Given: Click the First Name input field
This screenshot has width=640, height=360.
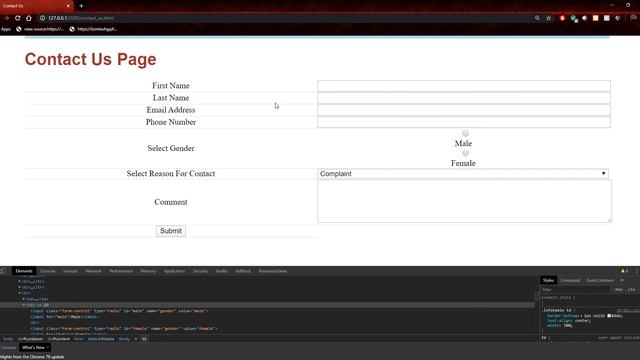Looking at the screenshot, I should click(464, 86).
